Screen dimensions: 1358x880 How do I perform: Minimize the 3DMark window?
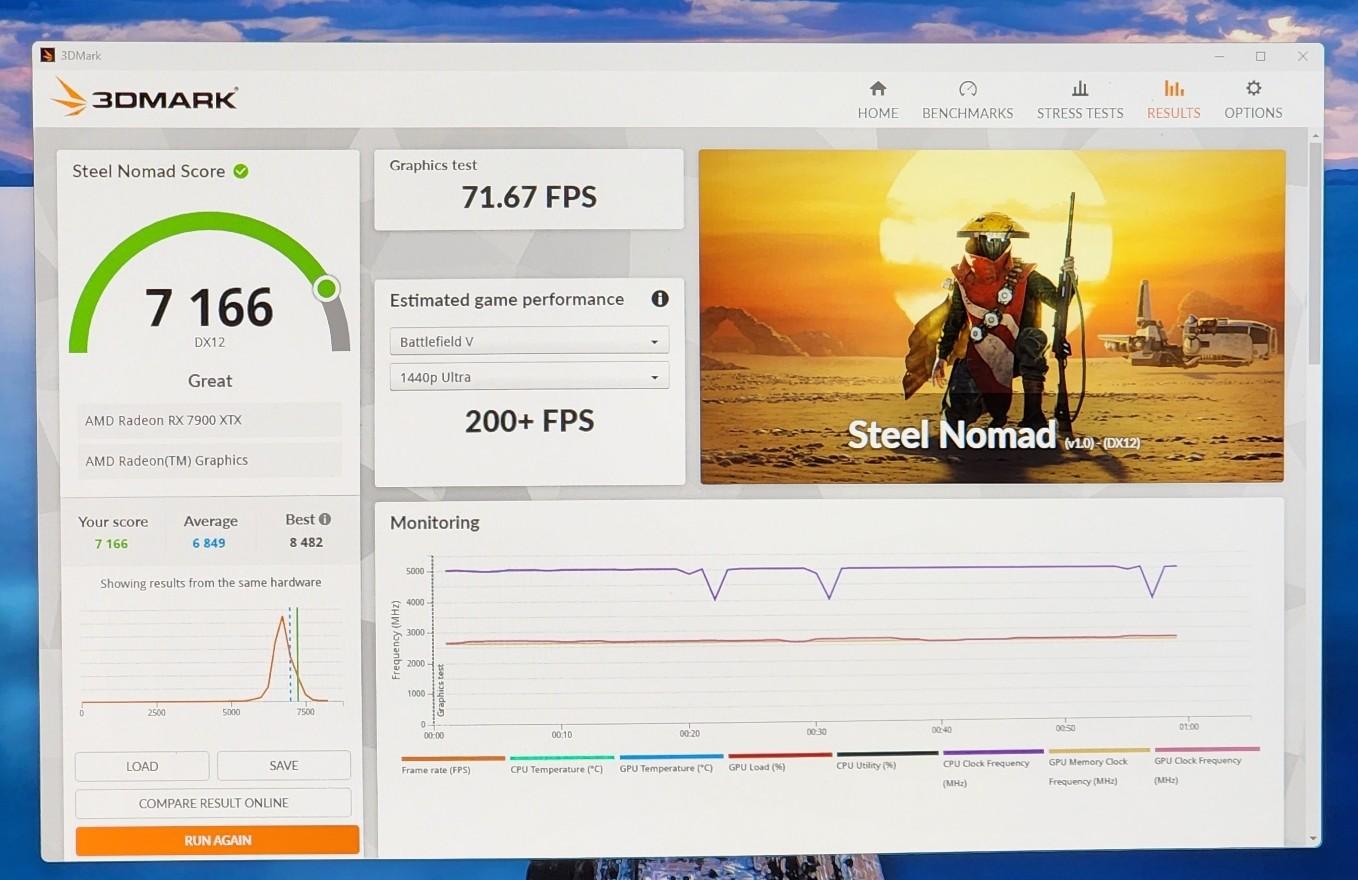[1218, 57]
